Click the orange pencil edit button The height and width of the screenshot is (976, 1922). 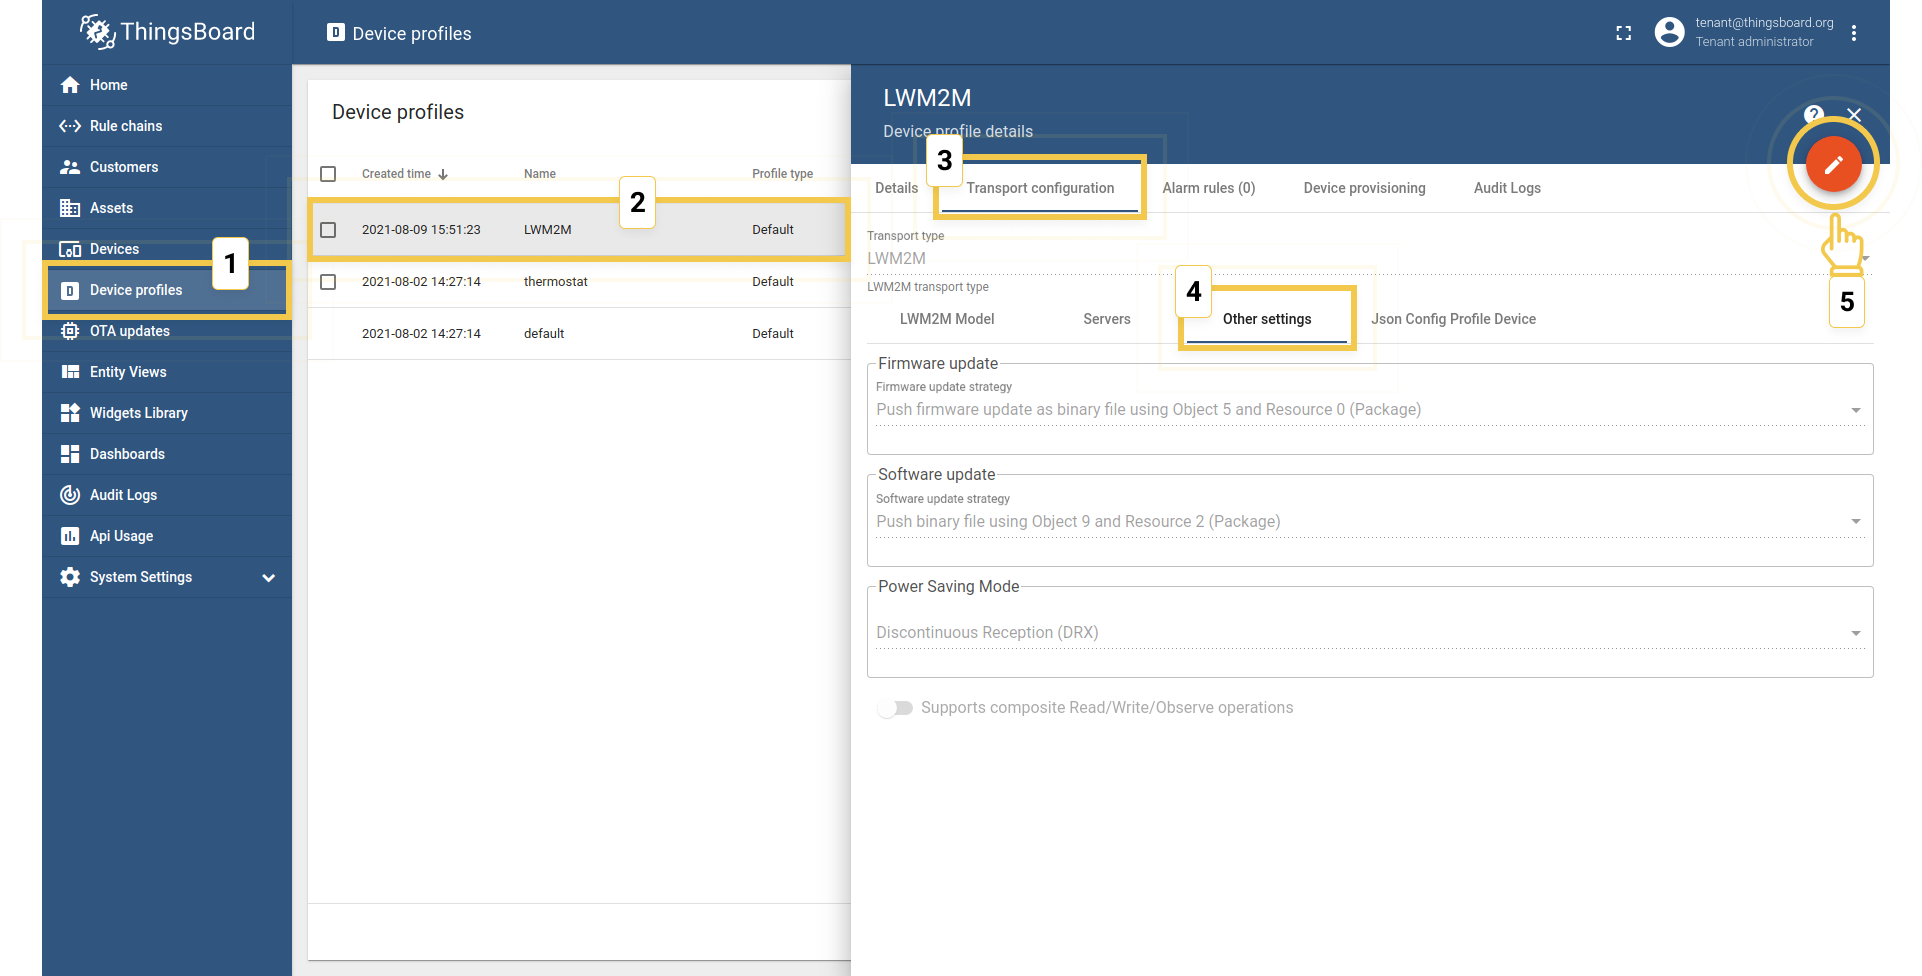point(1832,164)
